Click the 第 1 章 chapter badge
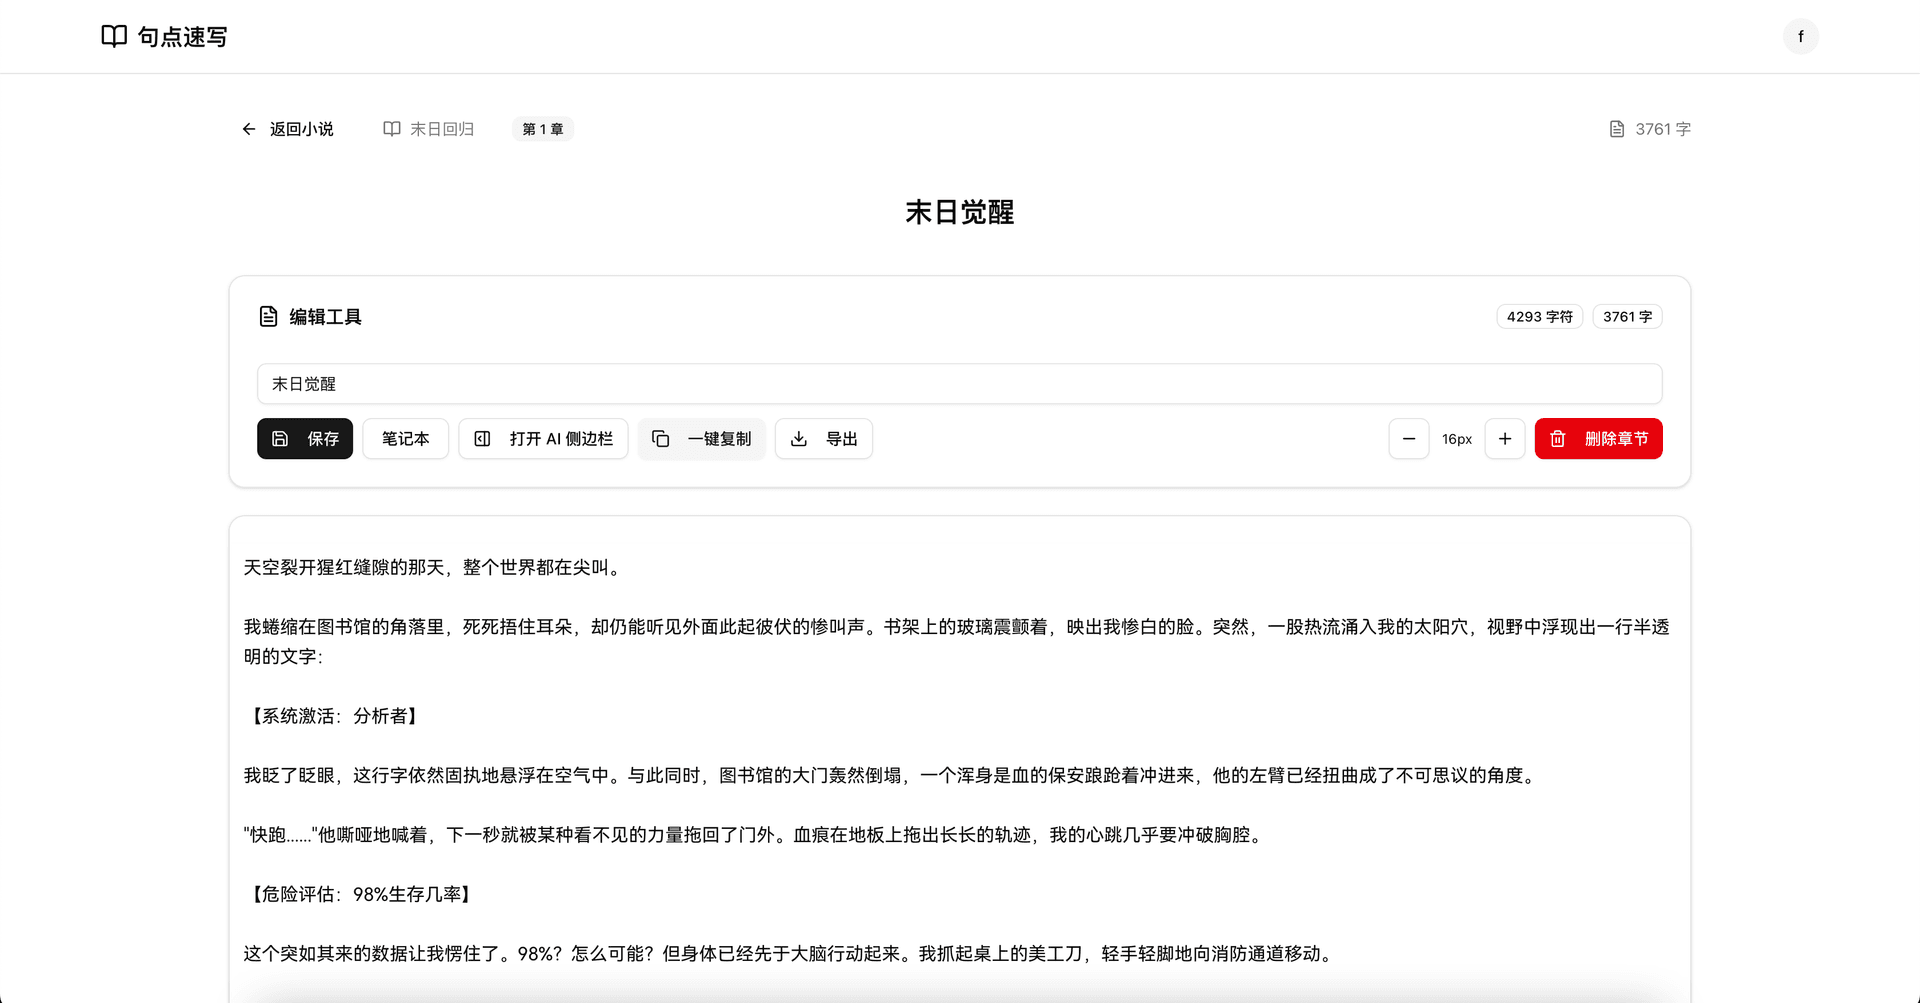Viewport: 1920px width, 1003px height. 543,129
